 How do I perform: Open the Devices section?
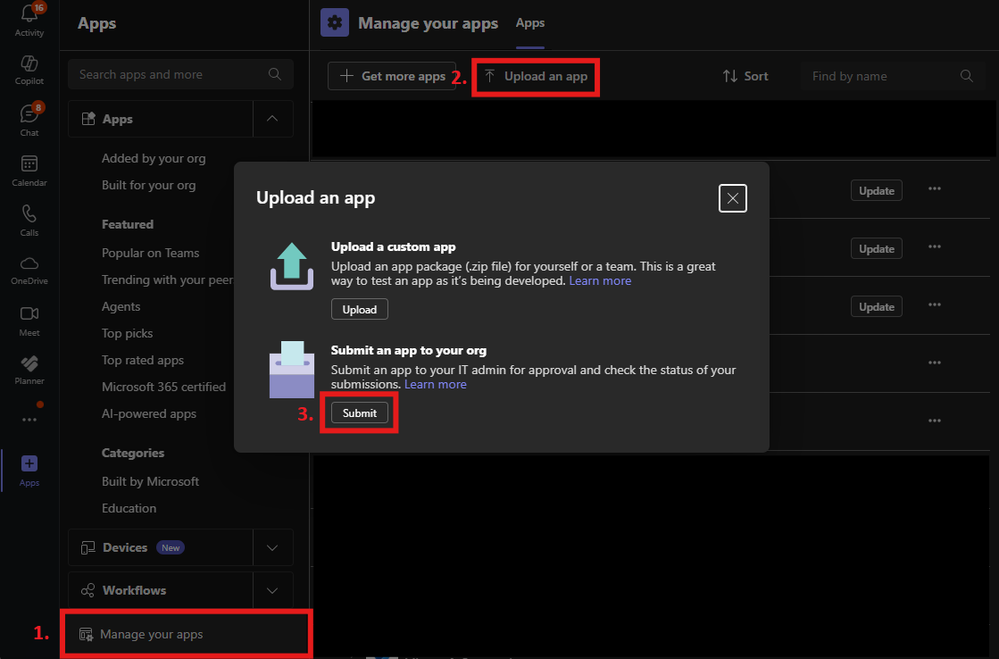pos(161,547)
